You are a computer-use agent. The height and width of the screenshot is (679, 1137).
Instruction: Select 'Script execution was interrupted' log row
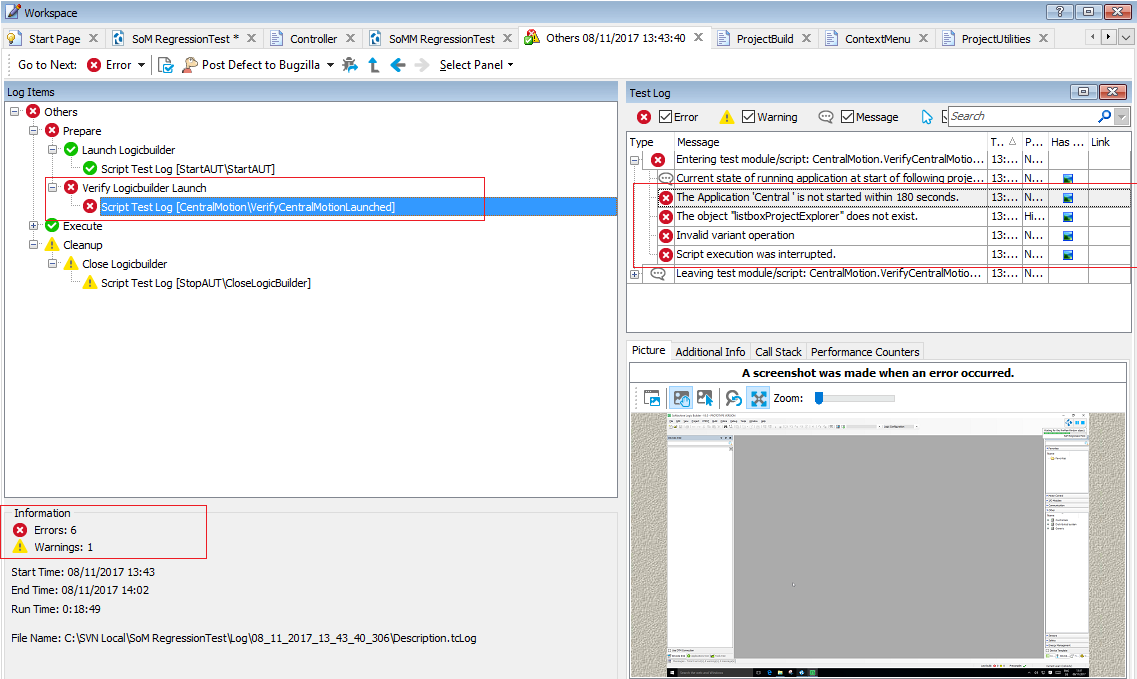(755, 255)
